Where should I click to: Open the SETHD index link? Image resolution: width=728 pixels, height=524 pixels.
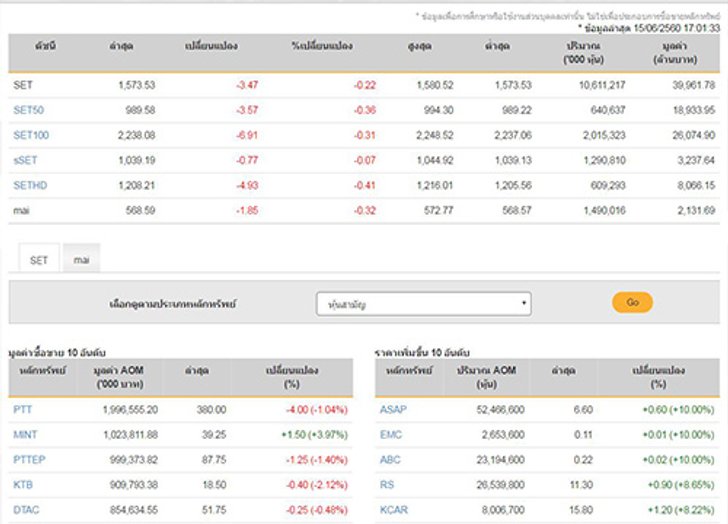coord(30,185)
